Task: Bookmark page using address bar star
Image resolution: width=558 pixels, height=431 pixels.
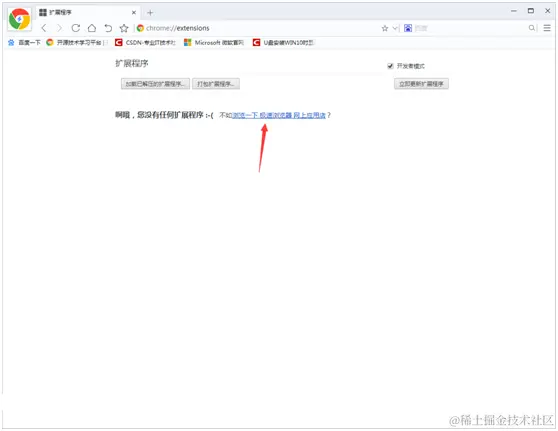Action: (x=385, y=28)
